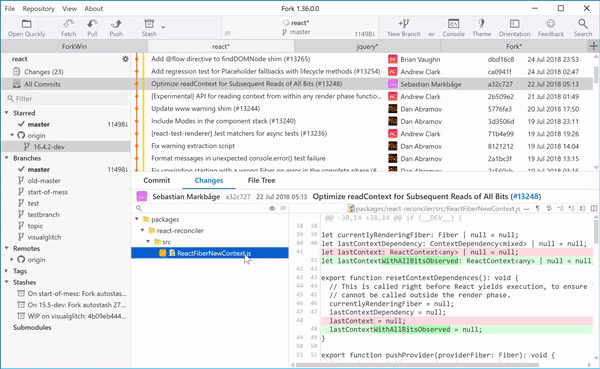The width and height of the screenshot is (600, 369).
Task: Collapse the Starred section
Action: (7, 113)
